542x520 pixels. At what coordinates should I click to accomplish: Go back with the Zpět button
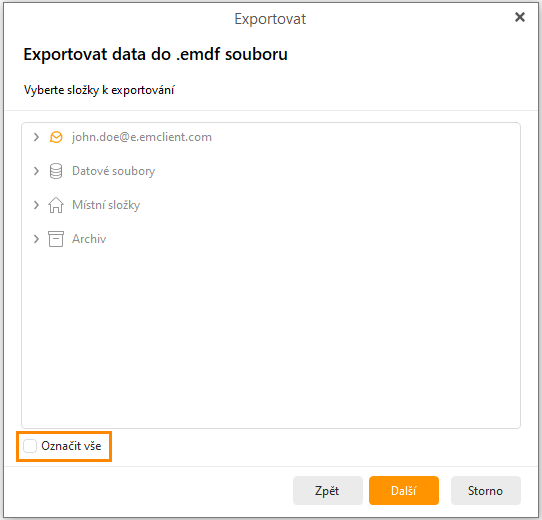point(328,490)
